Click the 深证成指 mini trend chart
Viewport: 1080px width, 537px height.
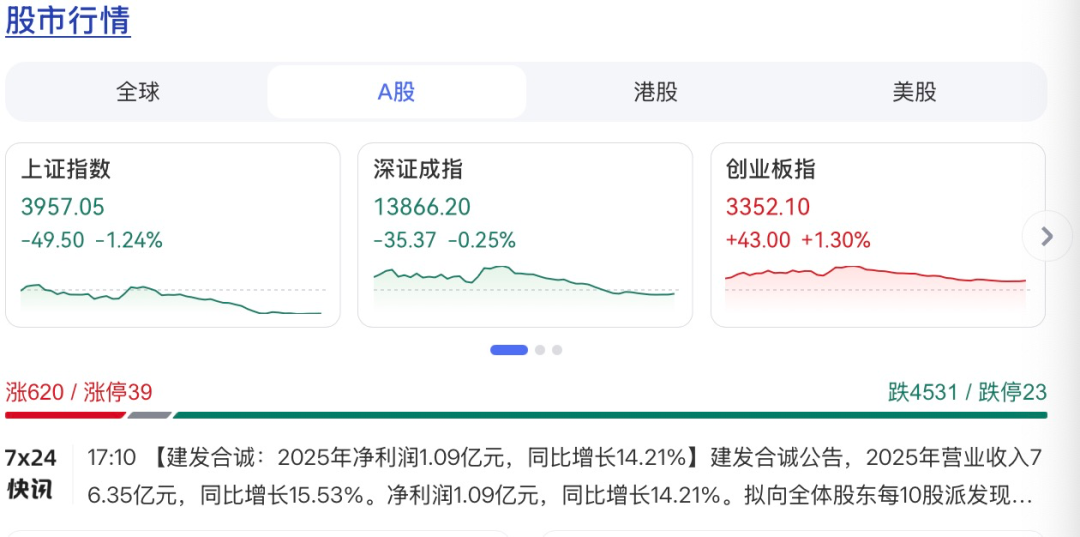pyautogui.click(x=524, y=282)
